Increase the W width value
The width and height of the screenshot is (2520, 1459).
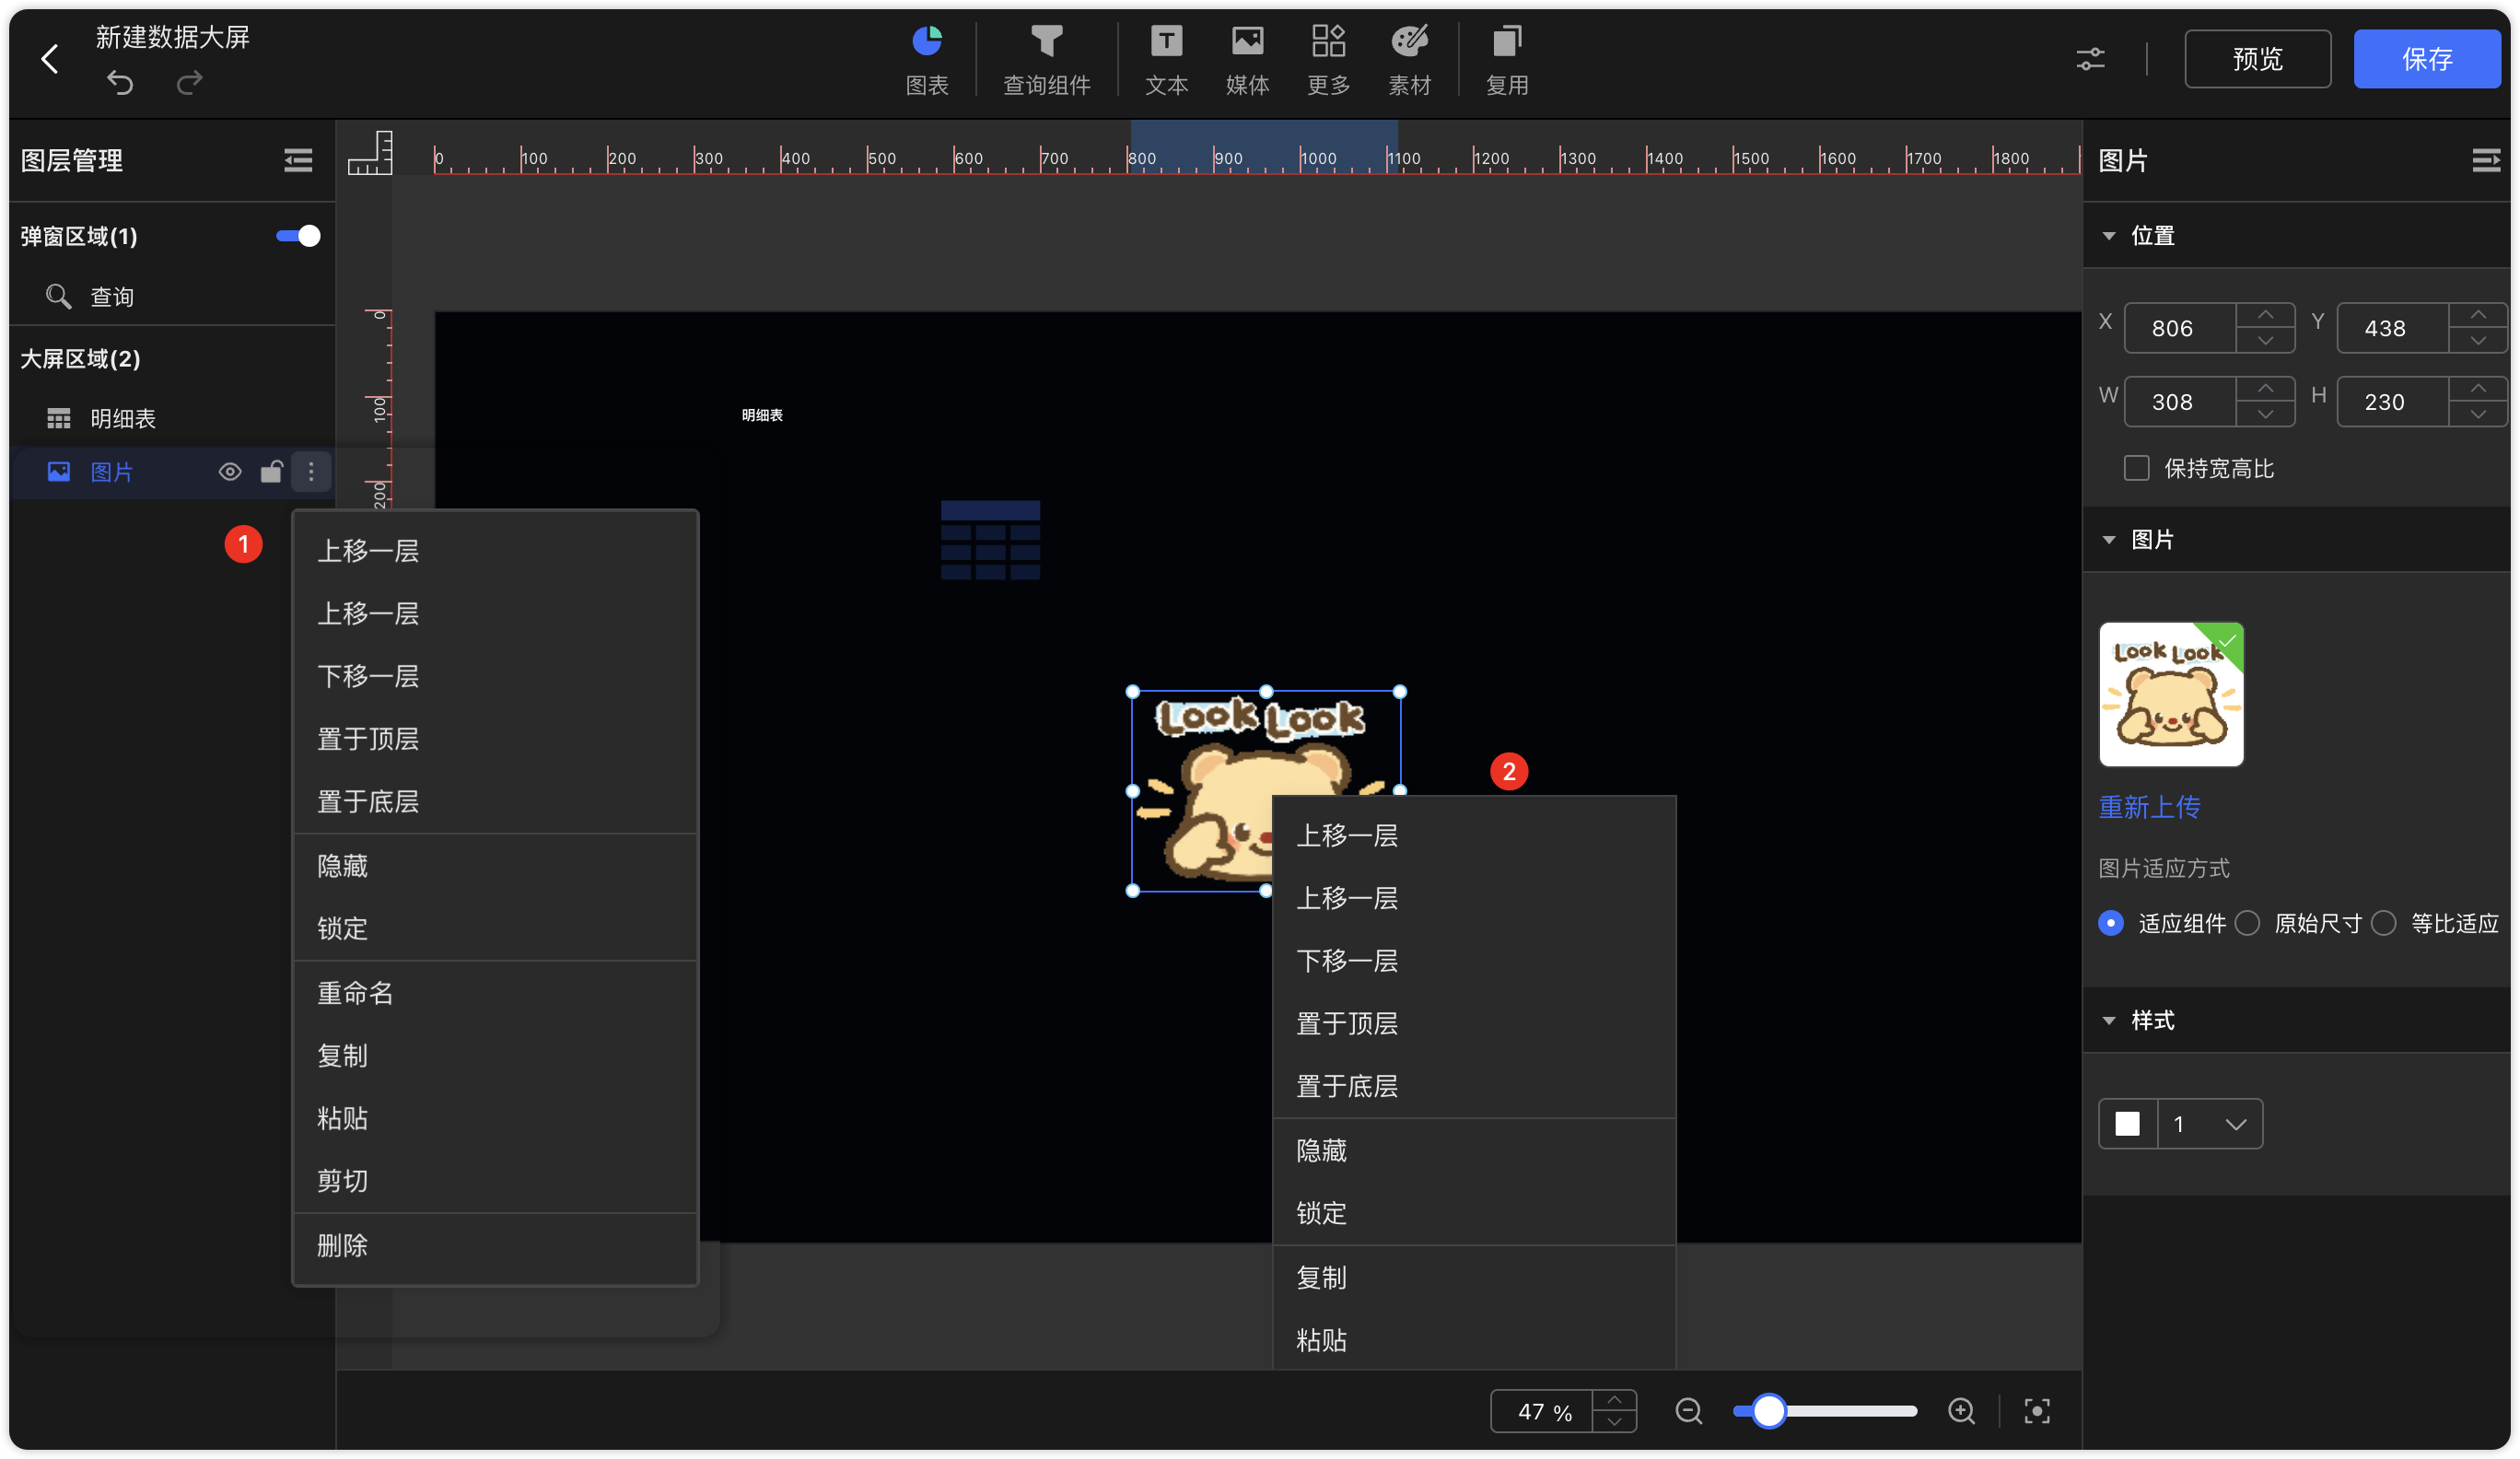pos(2264,389)
